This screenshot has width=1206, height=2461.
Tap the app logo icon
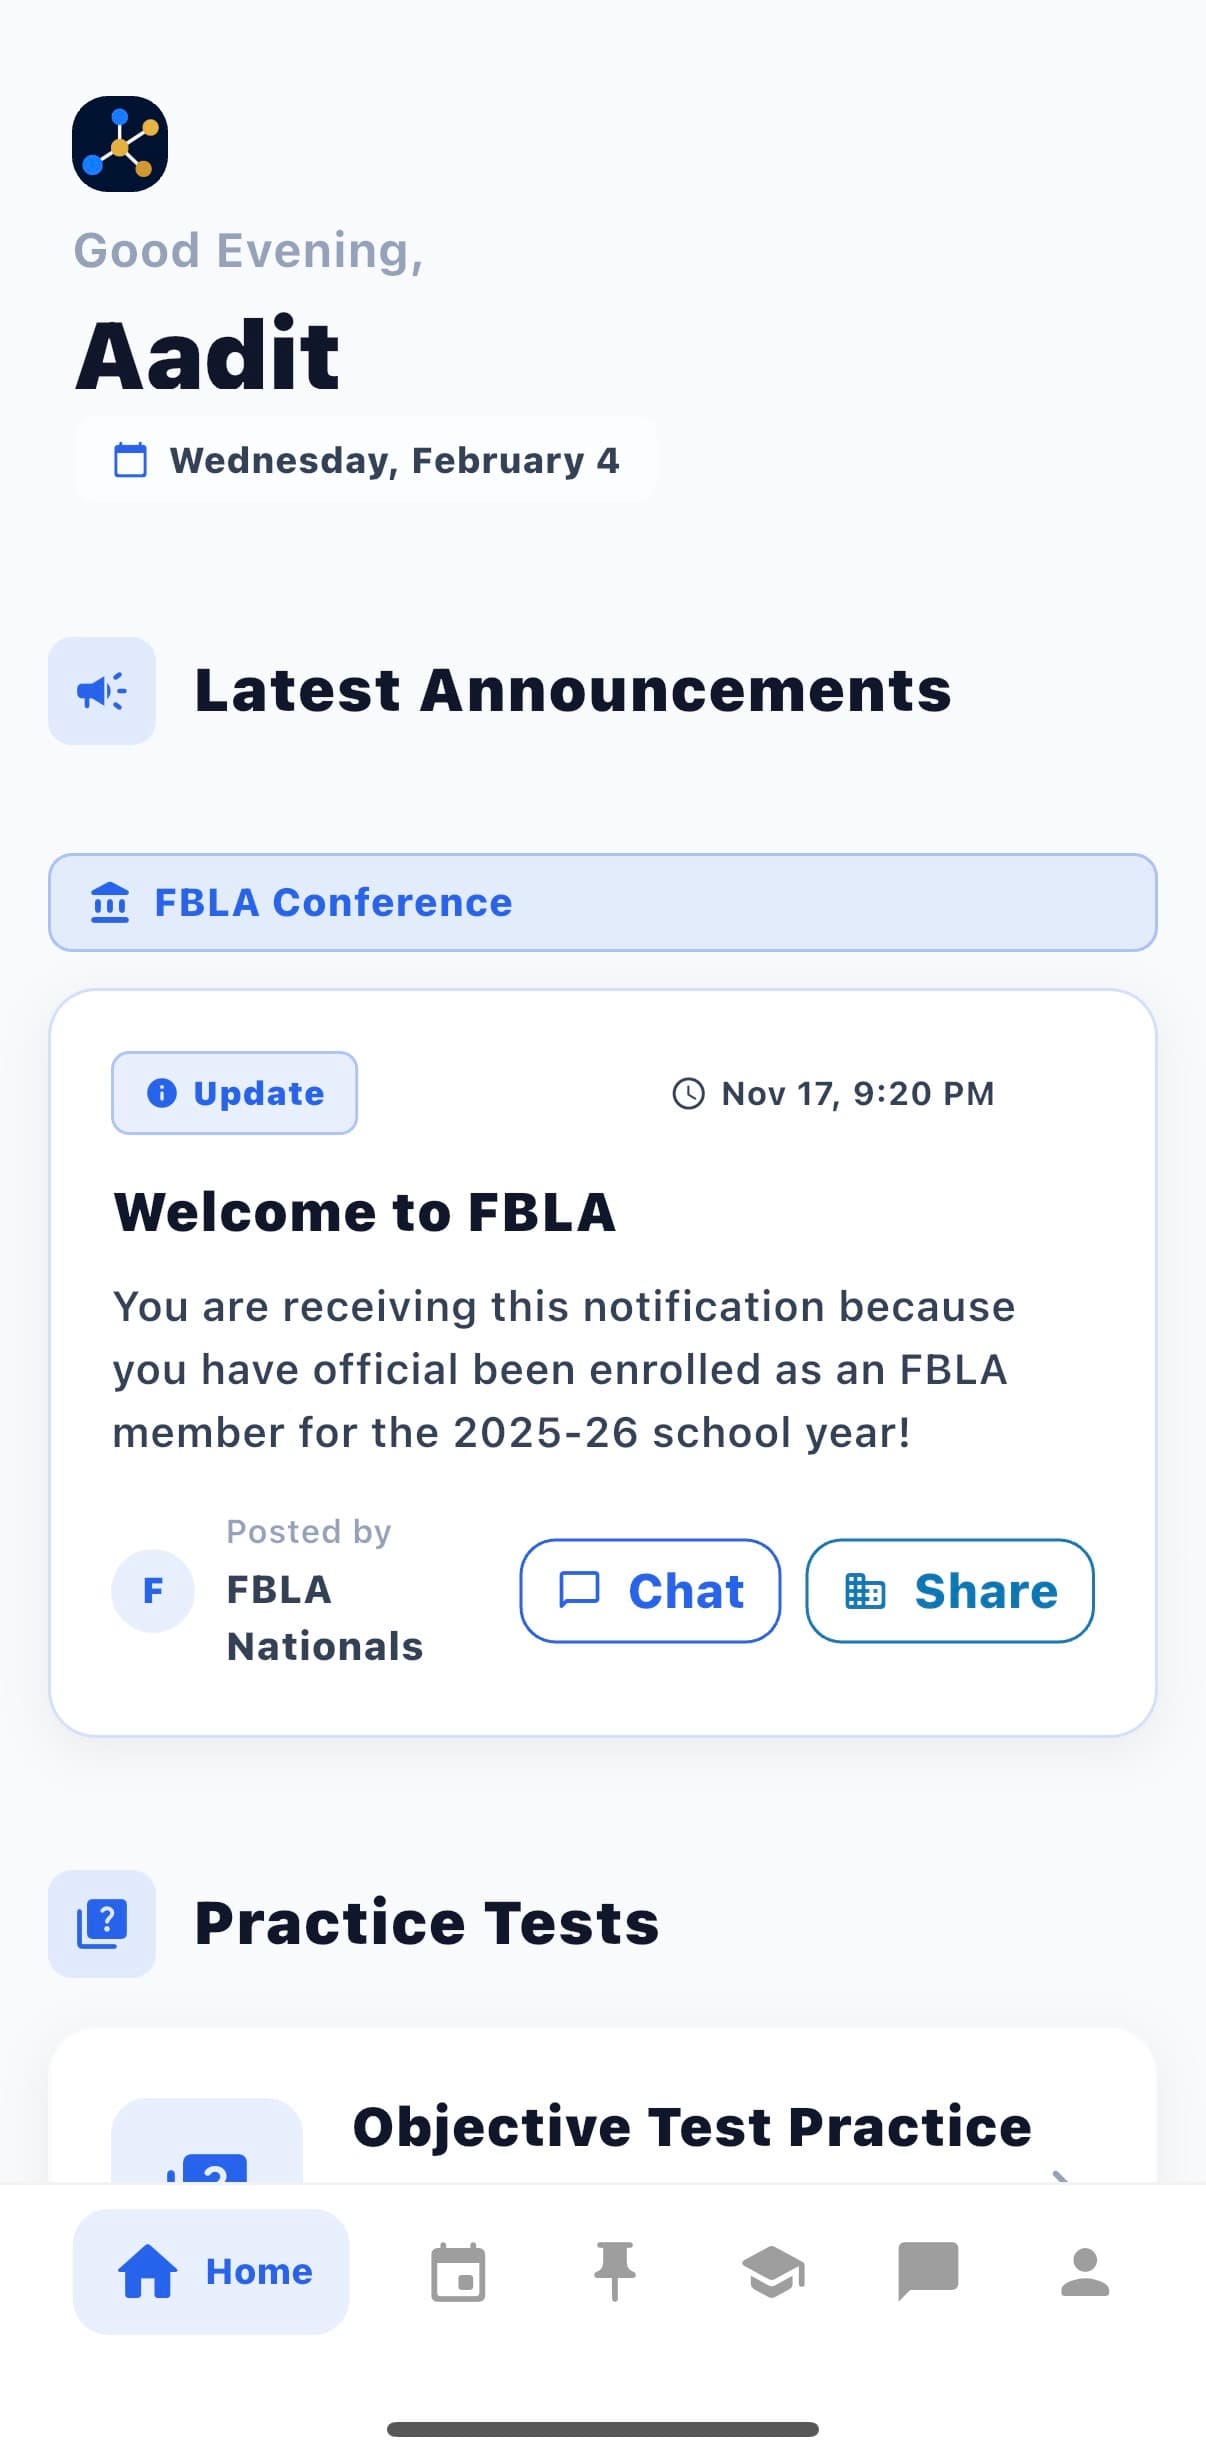(120, 144)
